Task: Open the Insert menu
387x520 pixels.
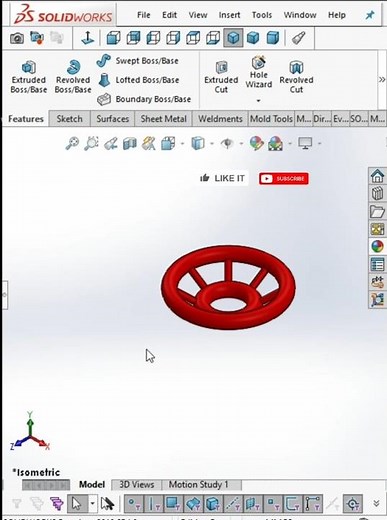Action: [229, 15]
